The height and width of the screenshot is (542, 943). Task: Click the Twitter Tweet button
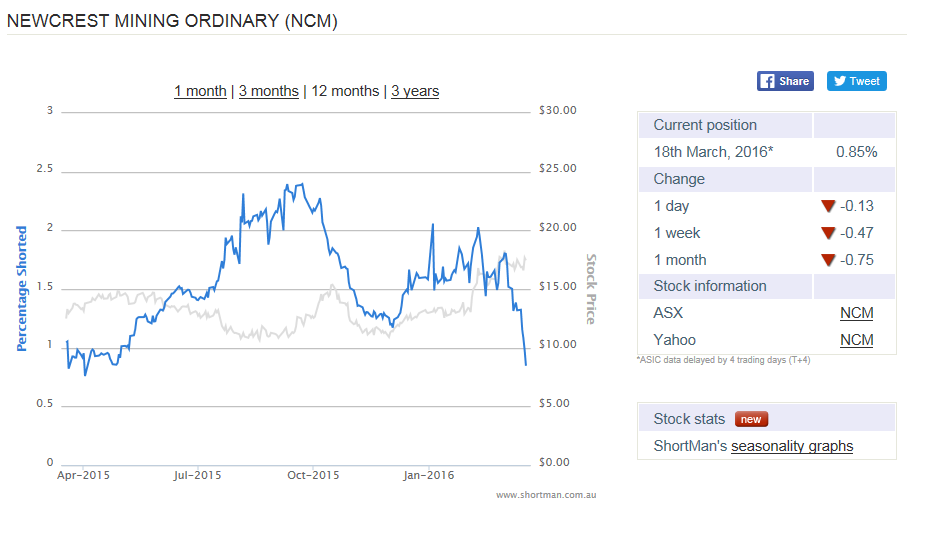point(856,81)
